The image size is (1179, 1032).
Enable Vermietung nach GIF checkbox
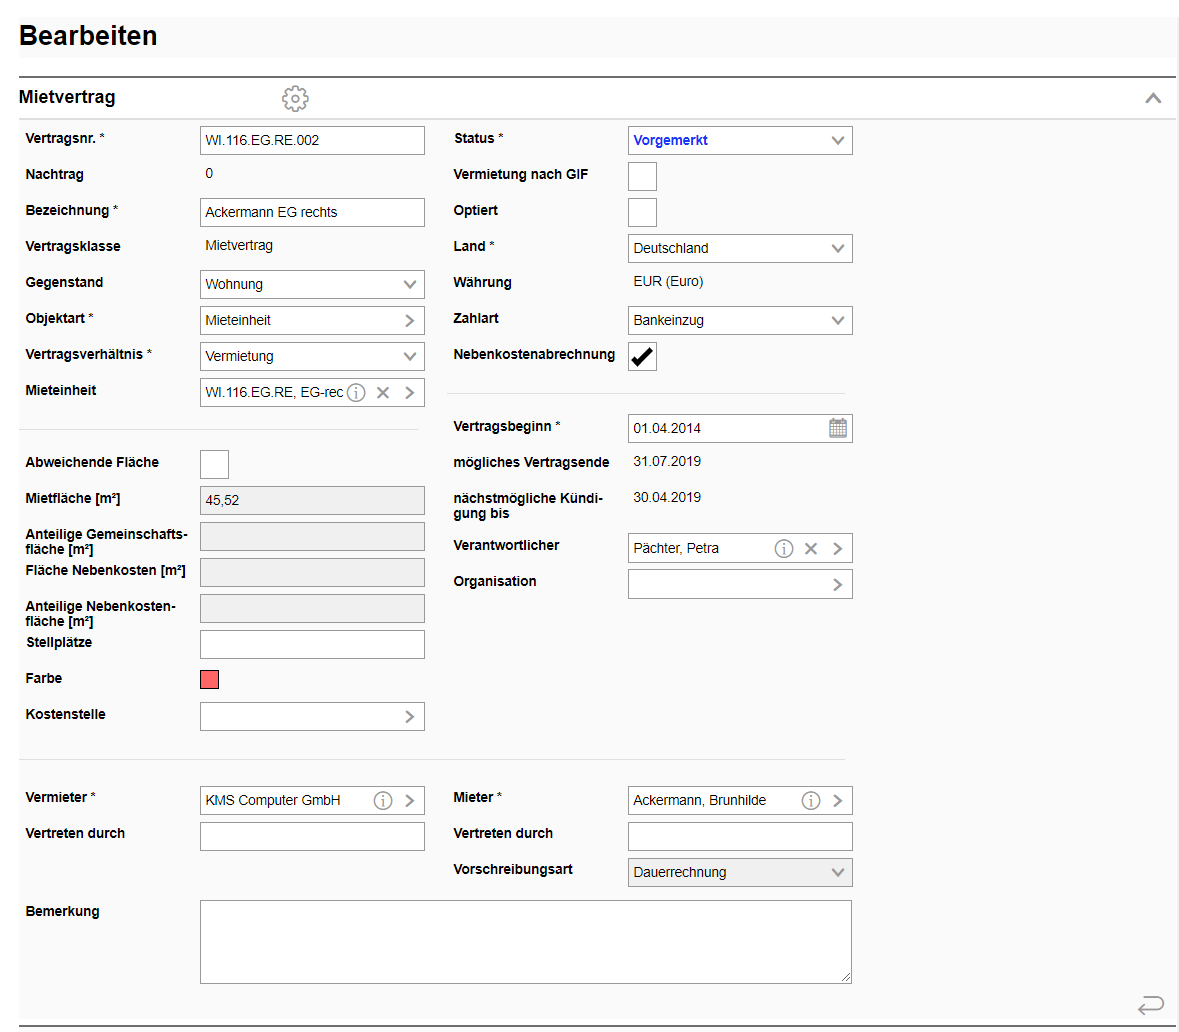[642, 176]
